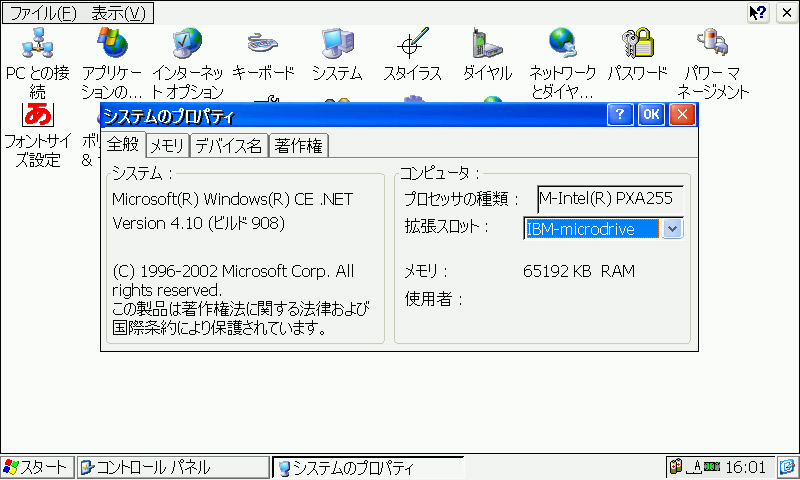Select the IBM-microdrive combo box field
The image size is (800, 480).
[x=592, y=228]
